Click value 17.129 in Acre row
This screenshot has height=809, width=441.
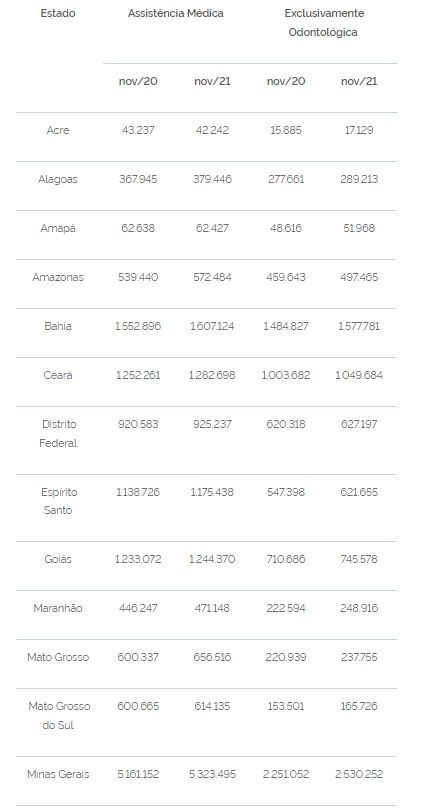(359, 131)
